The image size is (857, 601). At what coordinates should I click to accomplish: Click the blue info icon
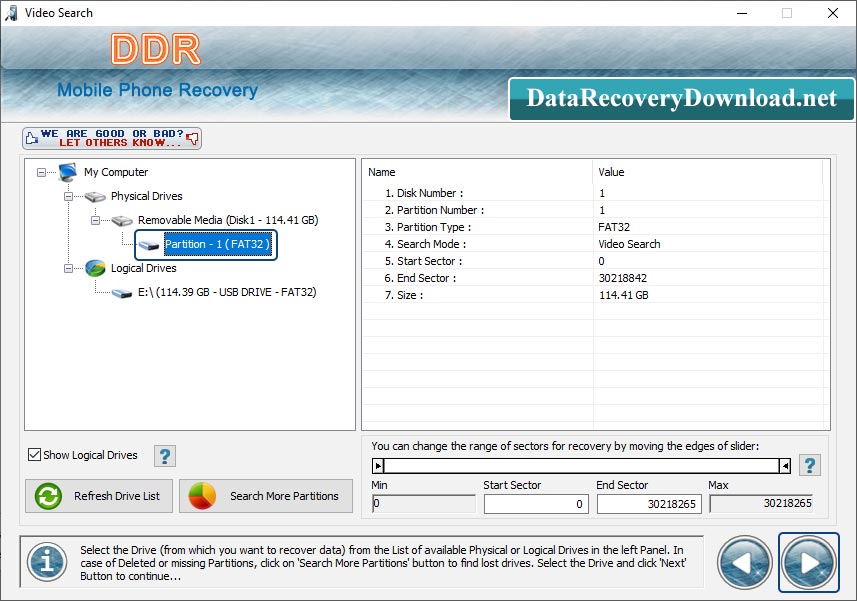pyautogui.click(x=47, y=562)
